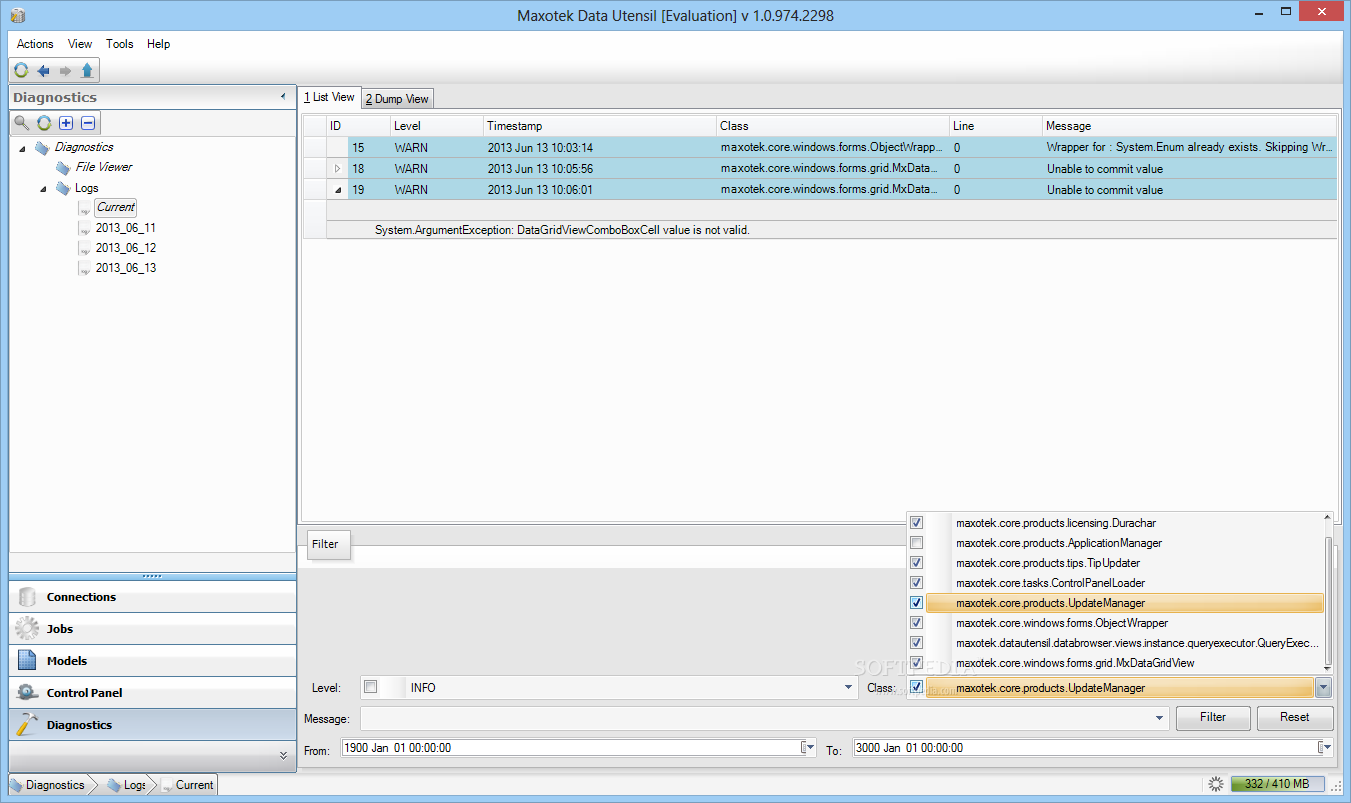Uncheck the highlighted UpdateManager checkbox in the list

[916, 603]
